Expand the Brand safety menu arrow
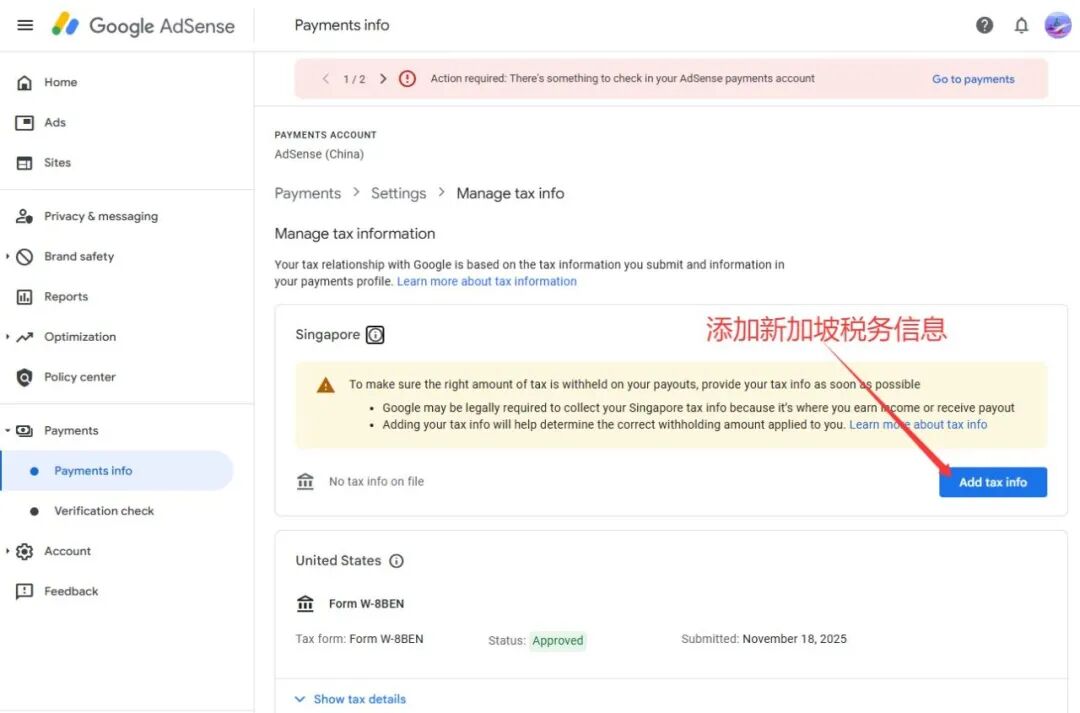The height and width of the screenshot is (713, 1080). point(8,256)
